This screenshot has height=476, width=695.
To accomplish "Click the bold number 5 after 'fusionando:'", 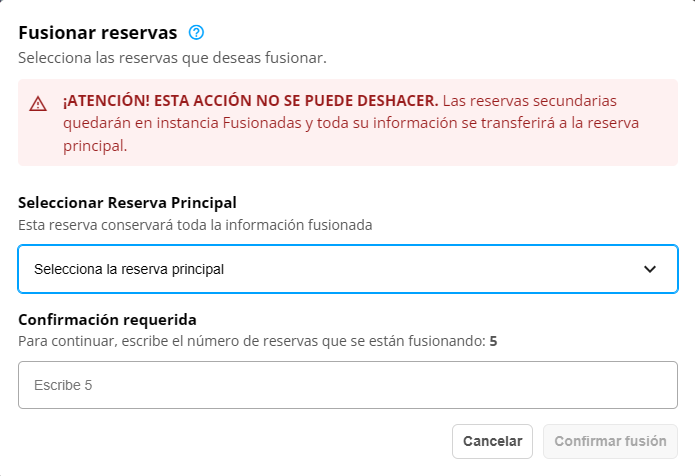I will (493, 341).
